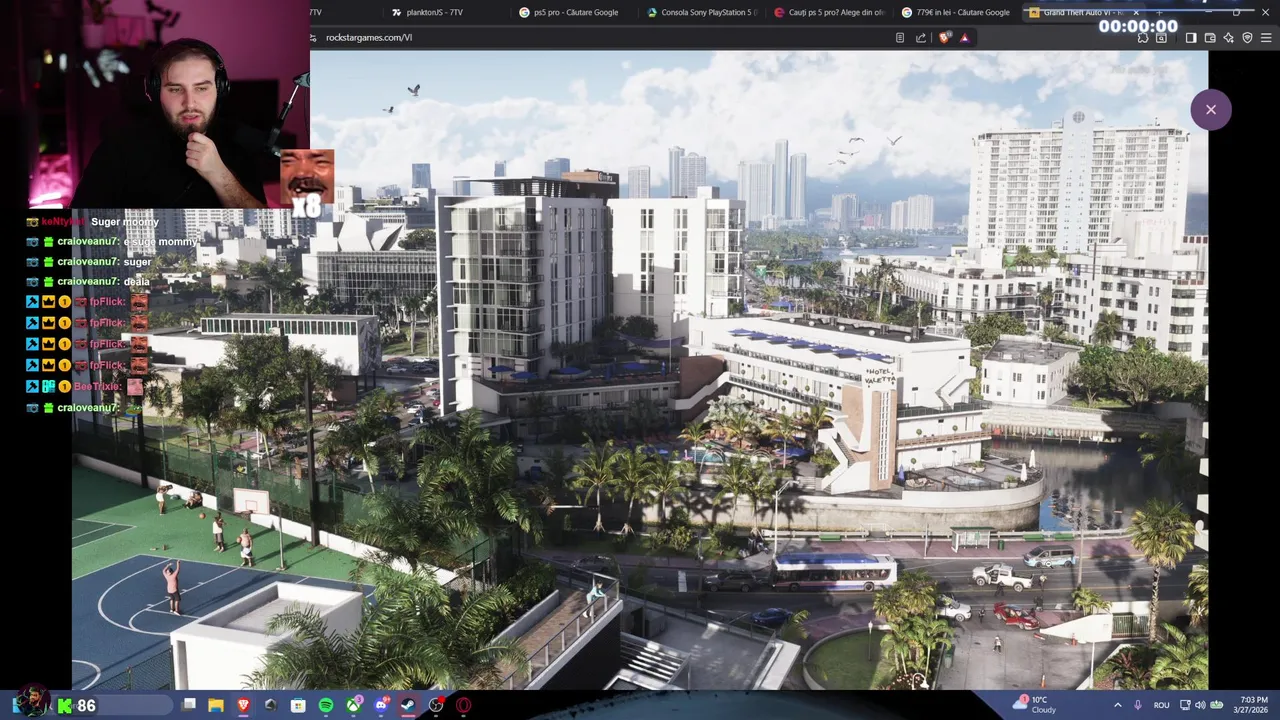The image size is (1280, 720).
Task: Open Task View from the taskbar
Action: pos(189,705)
